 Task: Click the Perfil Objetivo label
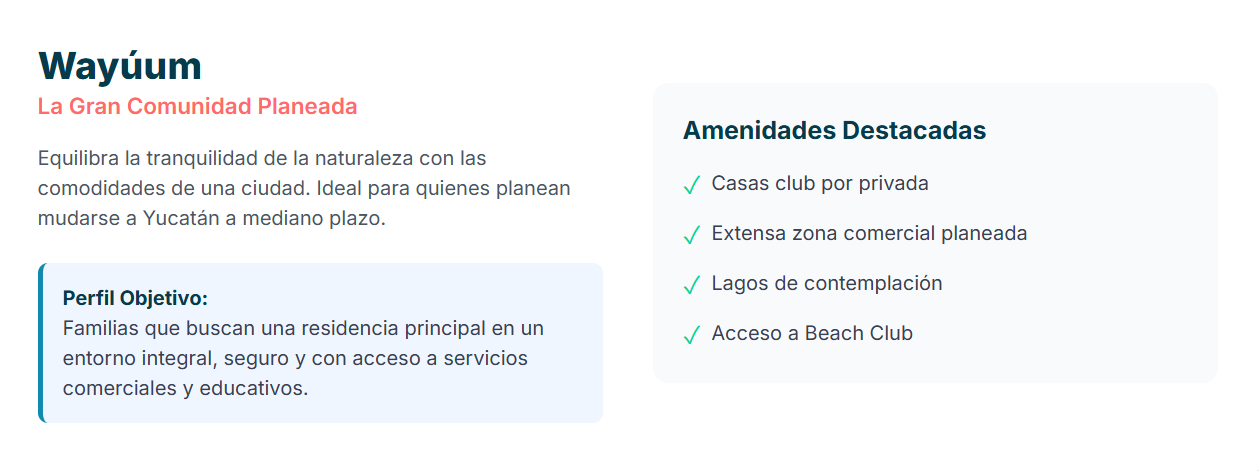[x=135, y=298]
